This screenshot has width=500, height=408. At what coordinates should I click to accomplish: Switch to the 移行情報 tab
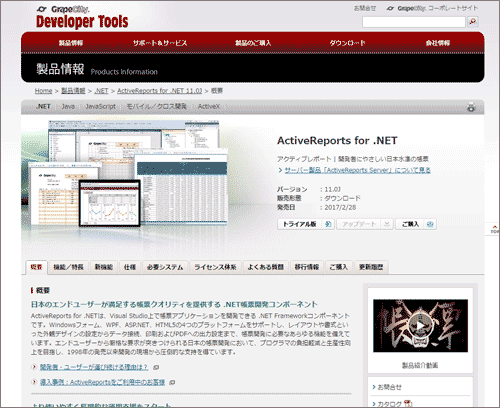[307, 267]
